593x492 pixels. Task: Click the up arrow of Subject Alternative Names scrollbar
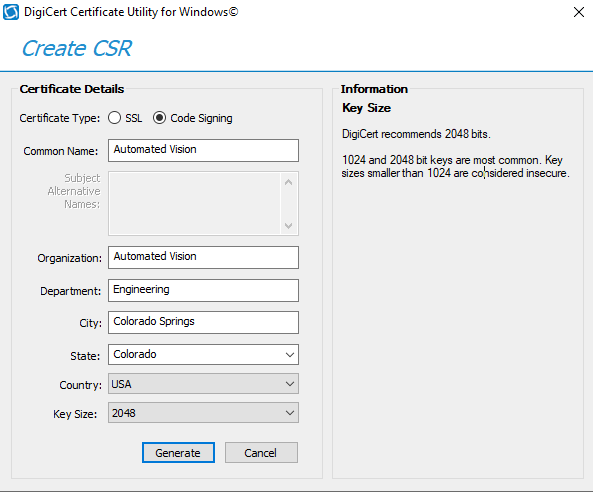click(x=289, y=182)
